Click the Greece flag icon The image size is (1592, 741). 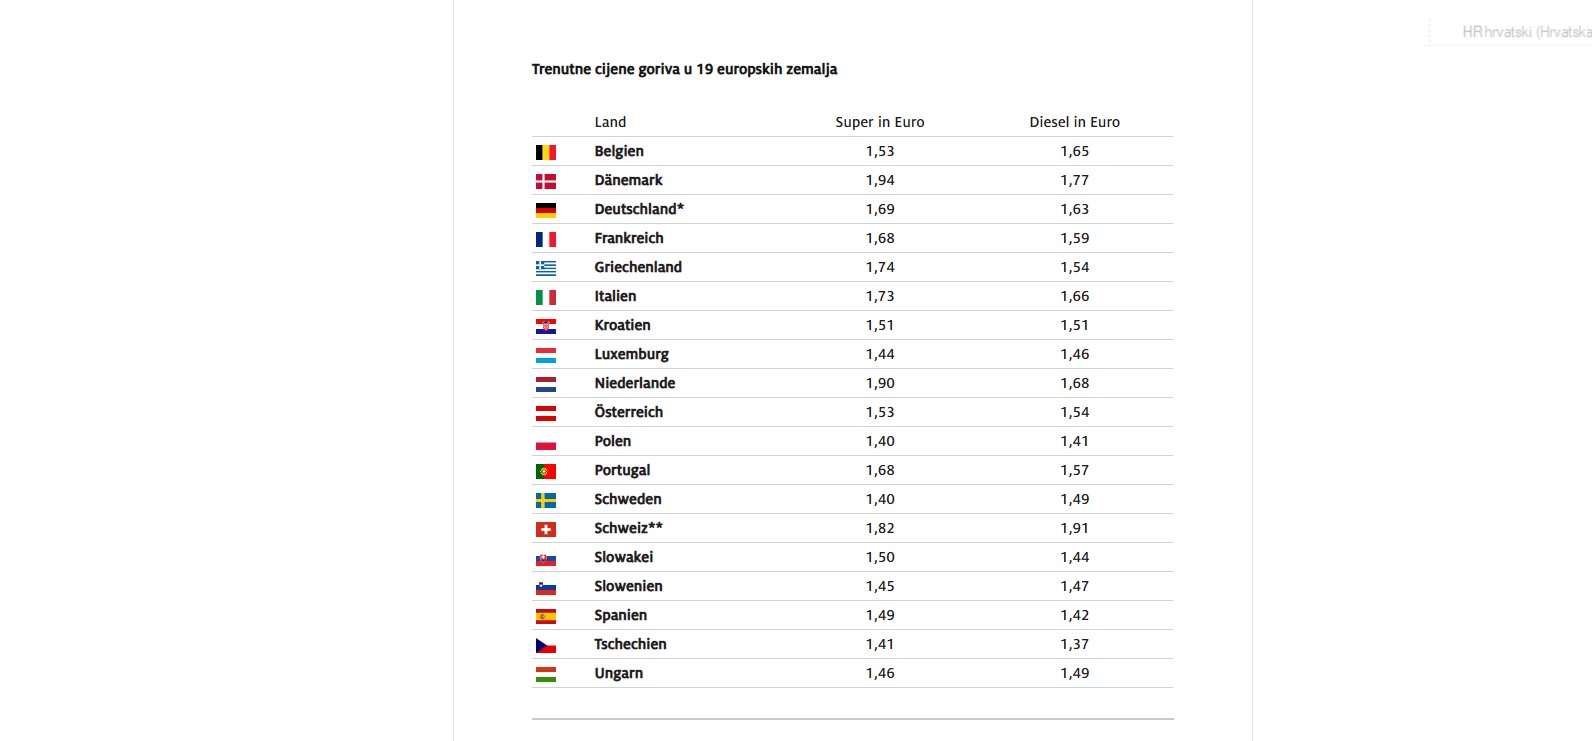coord(546,268)
